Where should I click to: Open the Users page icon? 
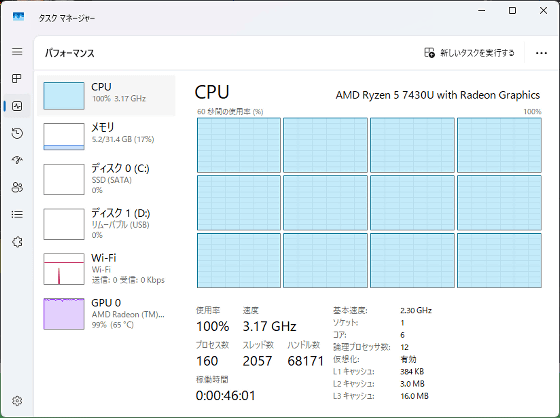point(17,187)
